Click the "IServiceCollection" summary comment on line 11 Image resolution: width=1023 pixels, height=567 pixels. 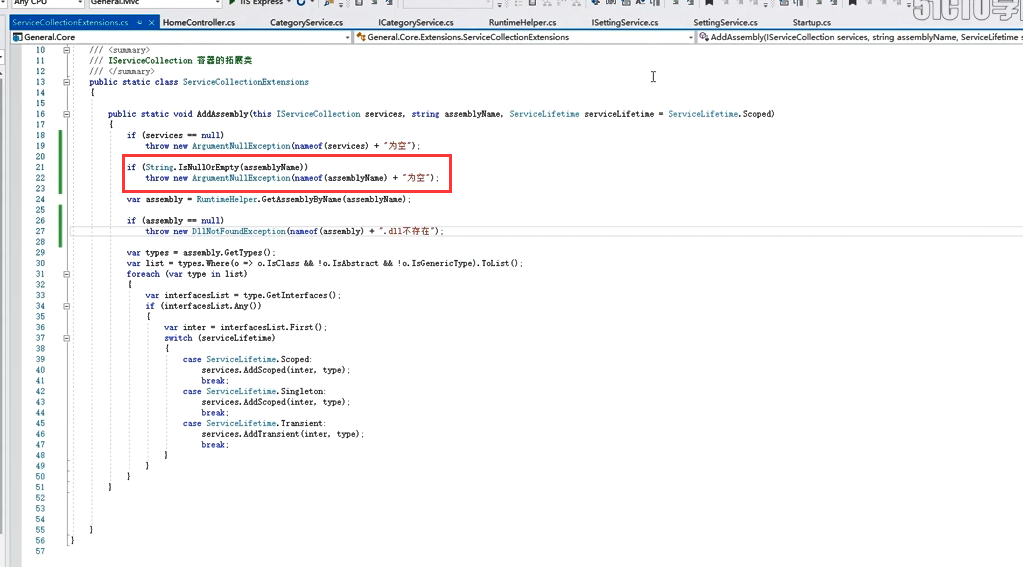tap(150, 61)
